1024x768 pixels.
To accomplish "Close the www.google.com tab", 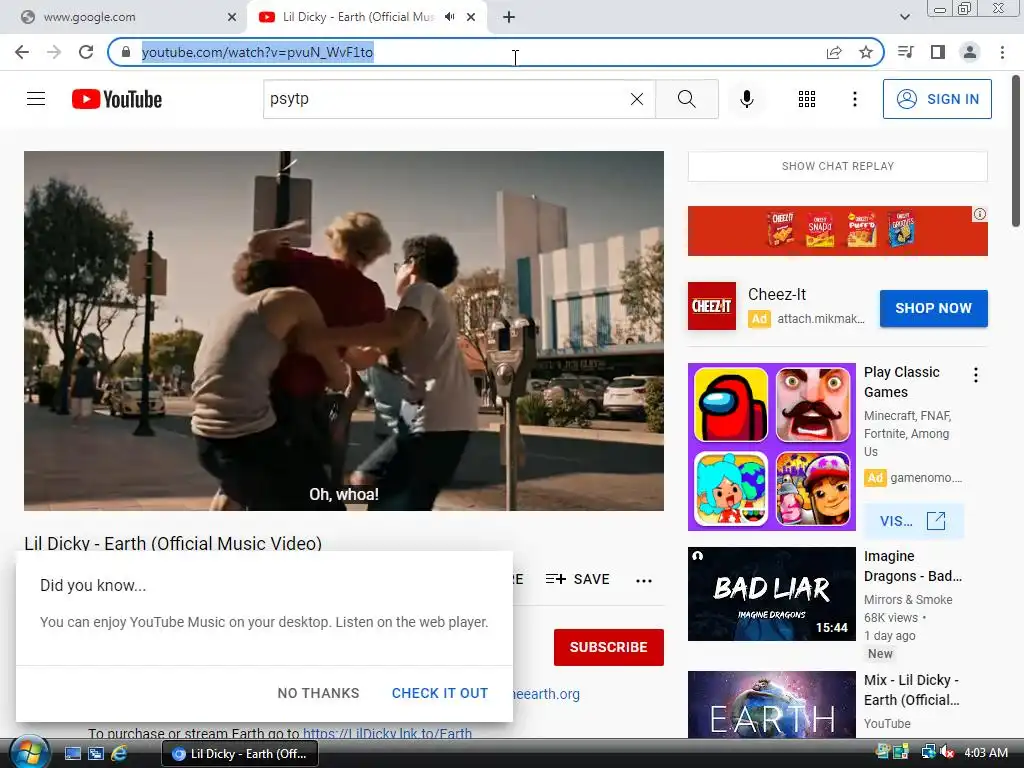I will pyautogui.click(x=232, y=17).
